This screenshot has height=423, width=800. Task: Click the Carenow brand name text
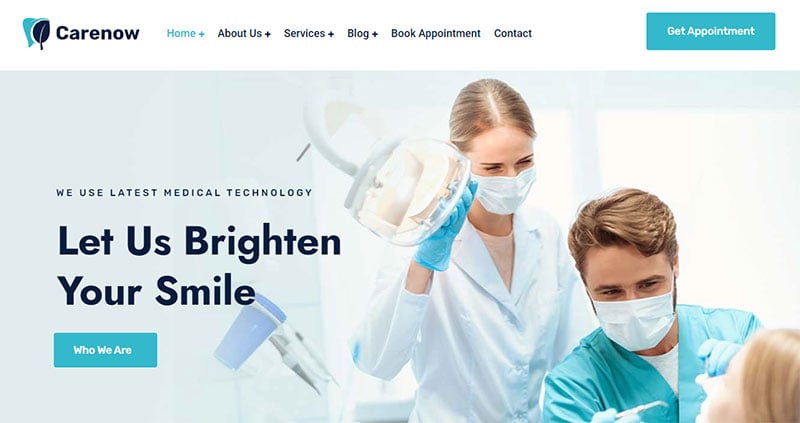97,33
